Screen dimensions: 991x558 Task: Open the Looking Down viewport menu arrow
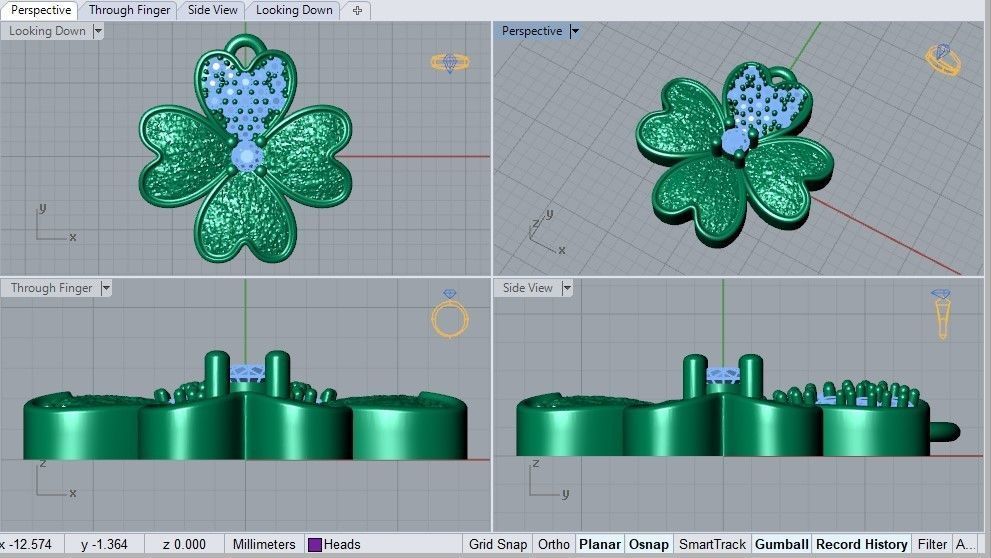click(x=98, y=31)
